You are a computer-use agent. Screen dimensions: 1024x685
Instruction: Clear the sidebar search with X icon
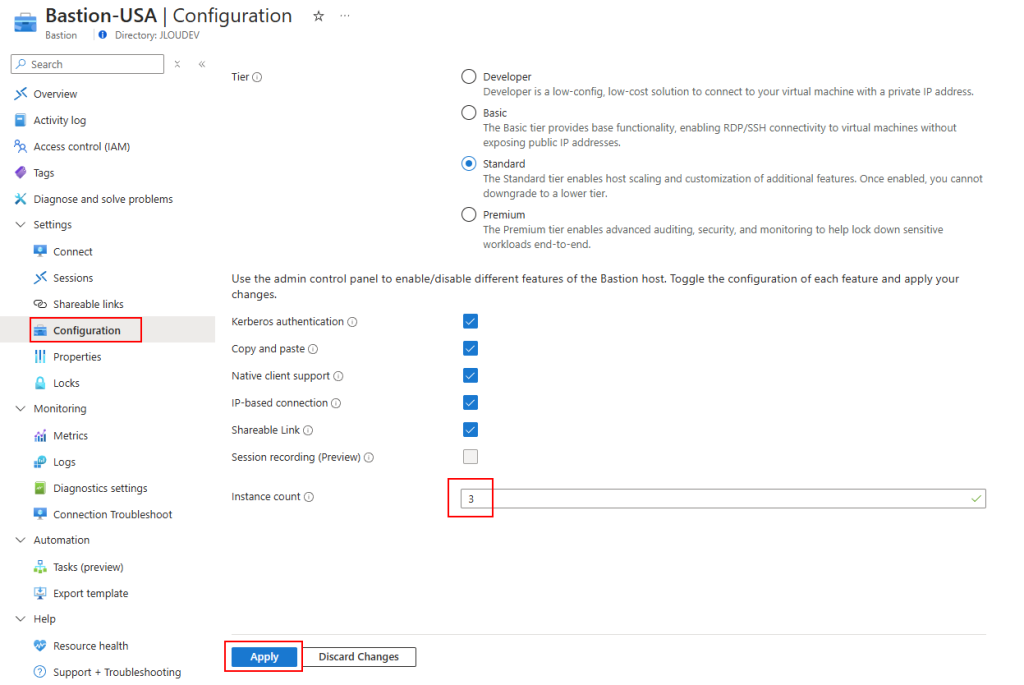(x=177, y=64)
